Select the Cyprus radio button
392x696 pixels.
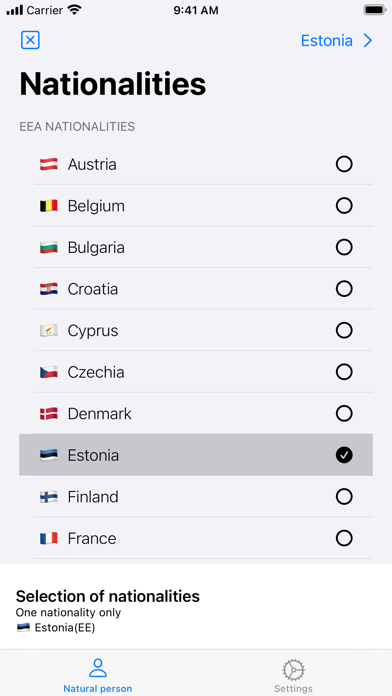tap(344, 331)
